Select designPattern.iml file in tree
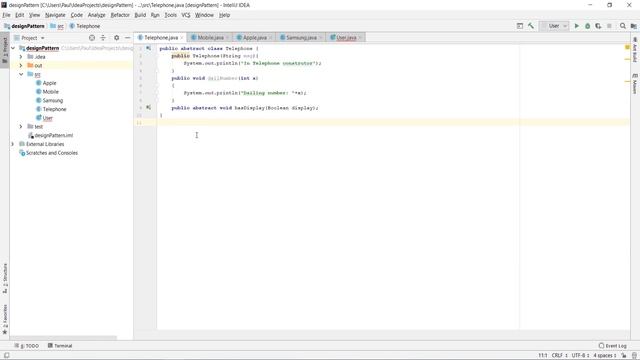The height and width of the screenshot is (360, 640). 53,135
